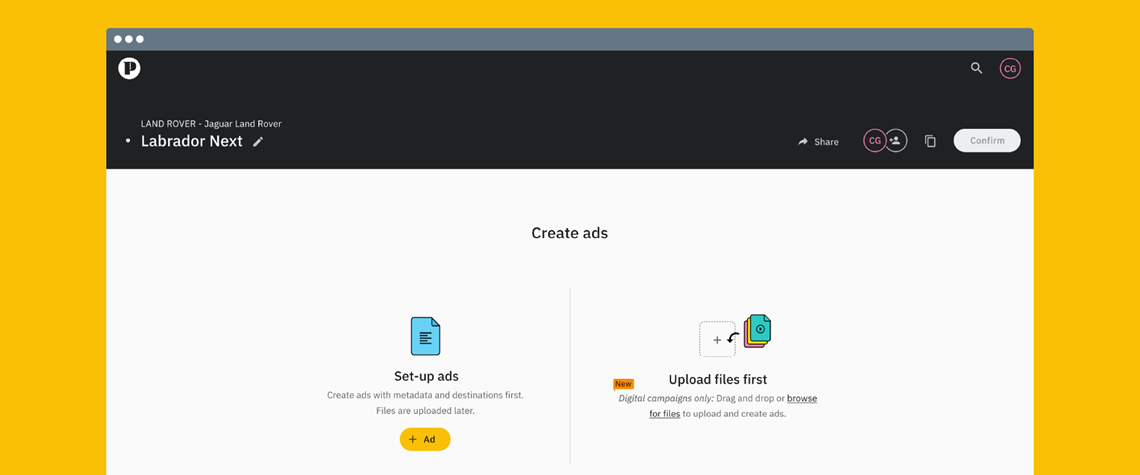This screenshot has height=475, width=1140.
Task: Click the Peach logo in the header
Action: 129,68
